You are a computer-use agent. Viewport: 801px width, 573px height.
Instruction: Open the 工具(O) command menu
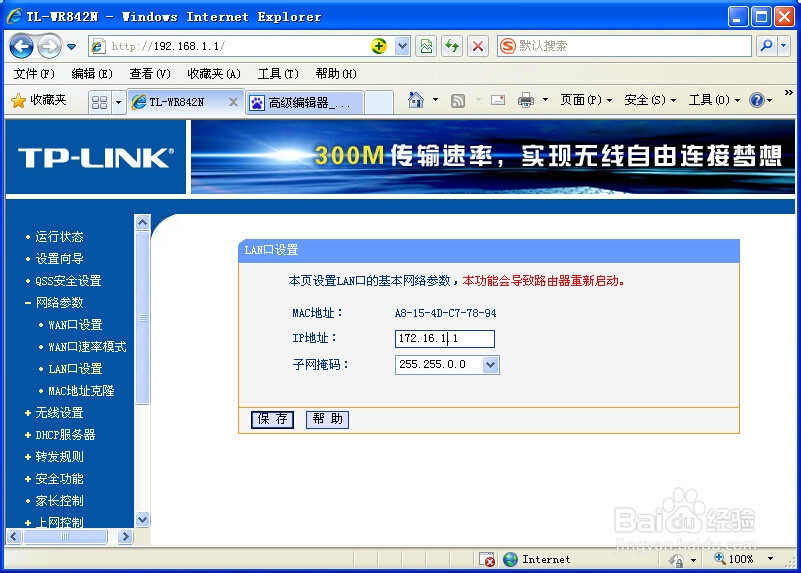click(x=714, y=100)
